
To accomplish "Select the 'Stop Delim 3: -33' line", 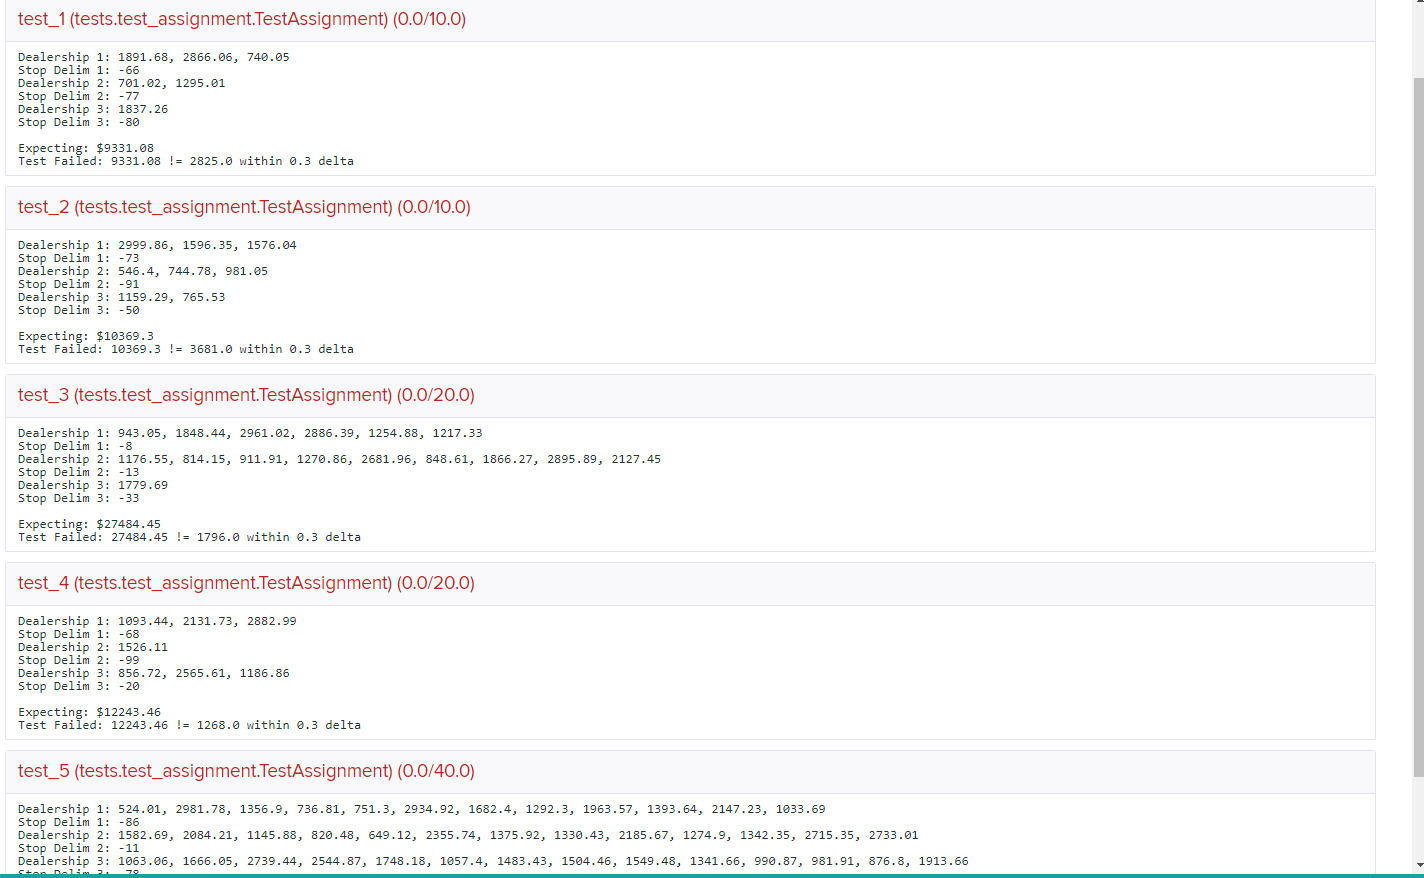I will (79, 498).
